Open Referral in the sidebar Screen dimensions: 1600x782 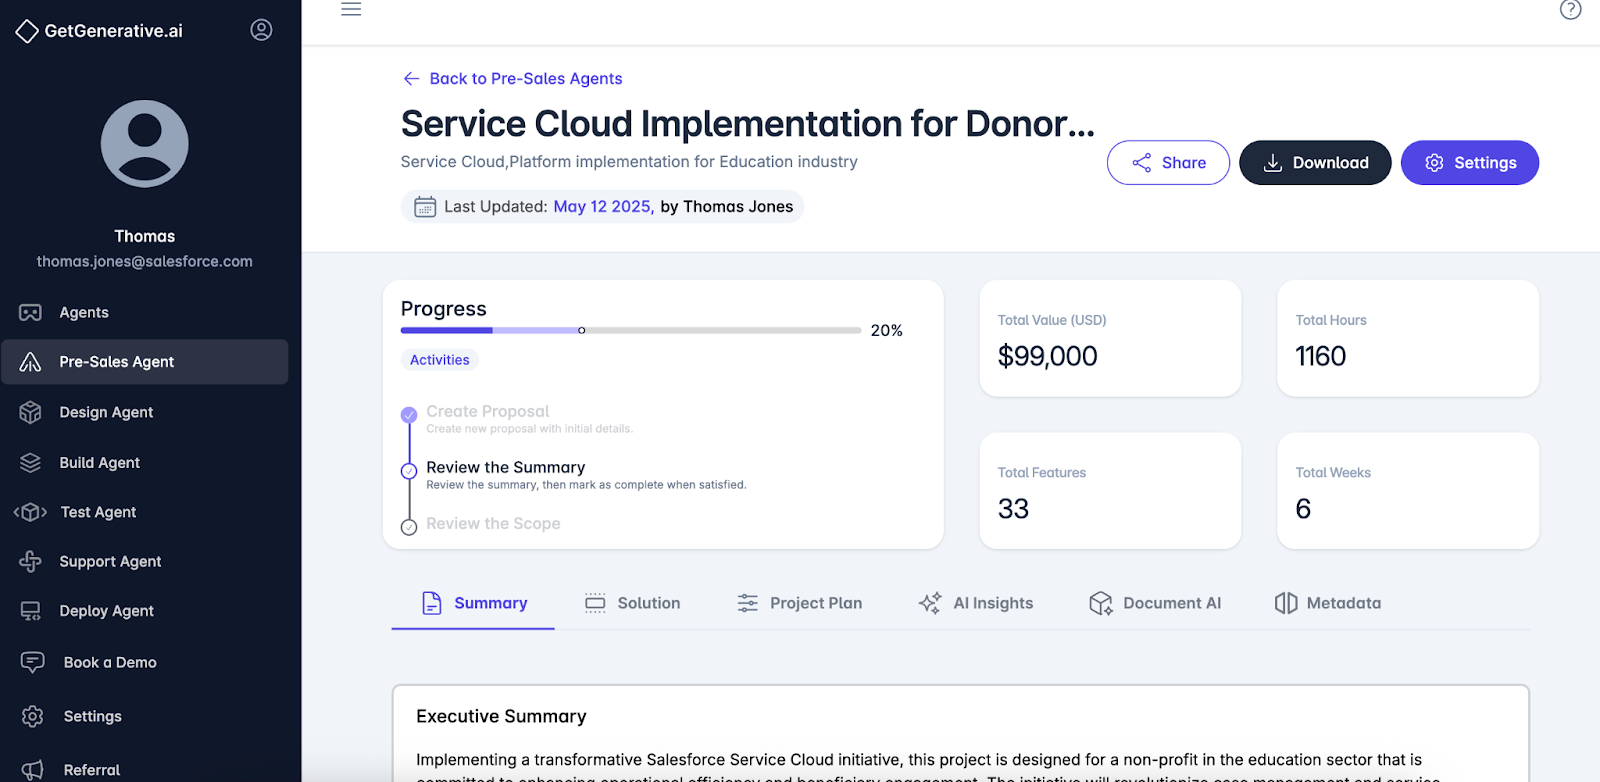pyautogui.click(x=145, y=769)
